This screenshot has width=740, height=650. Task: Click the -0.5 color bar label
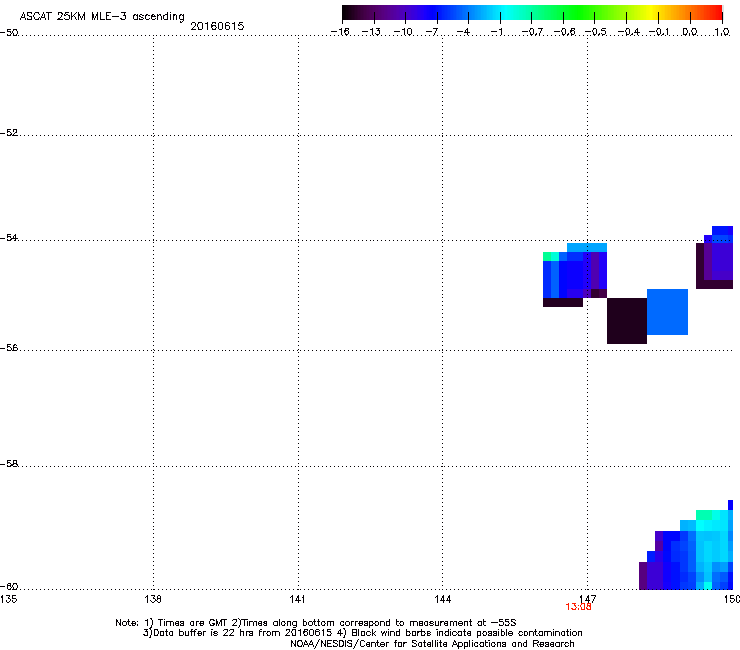(596, 32)
